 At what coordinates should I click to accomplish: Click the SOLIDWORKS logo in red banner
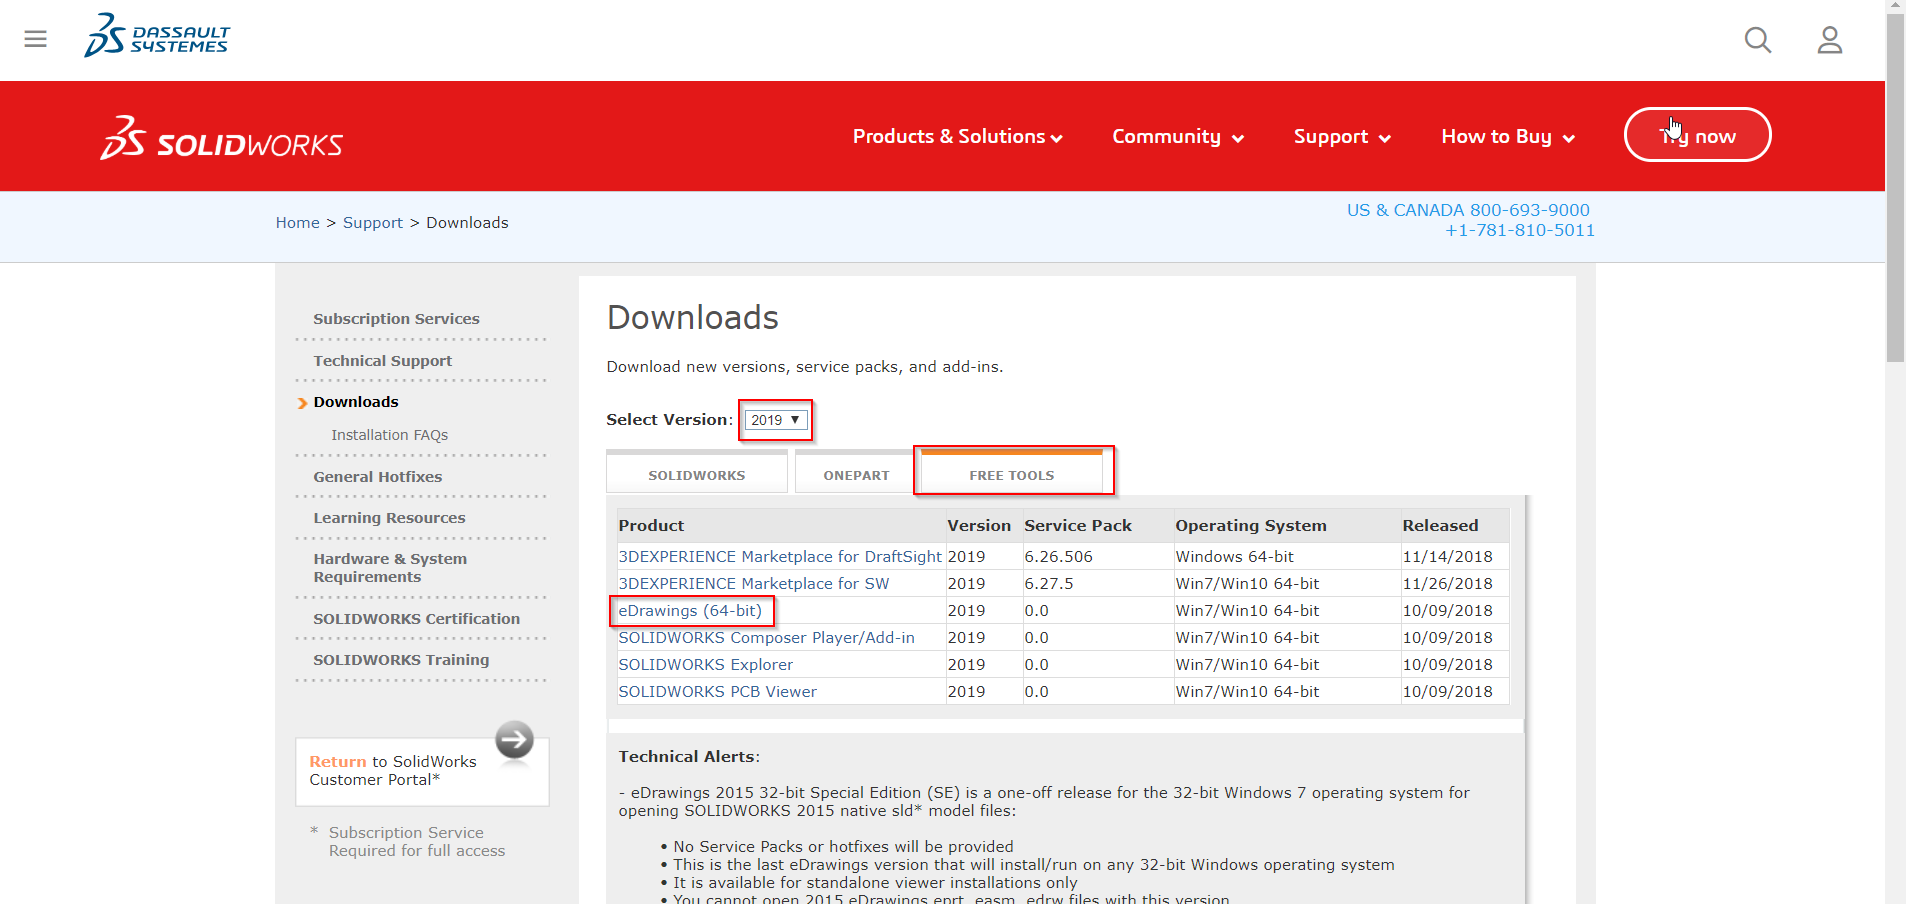[x=221, y=138]
